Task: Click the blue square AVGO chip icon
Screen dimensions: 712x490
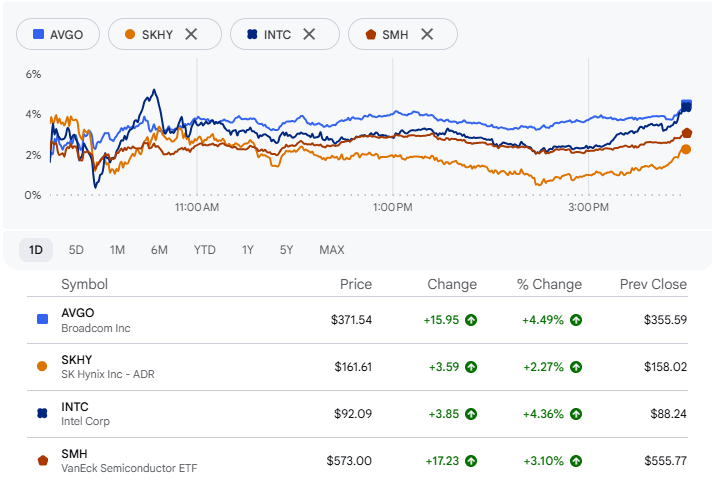Action: click(39, 34)
